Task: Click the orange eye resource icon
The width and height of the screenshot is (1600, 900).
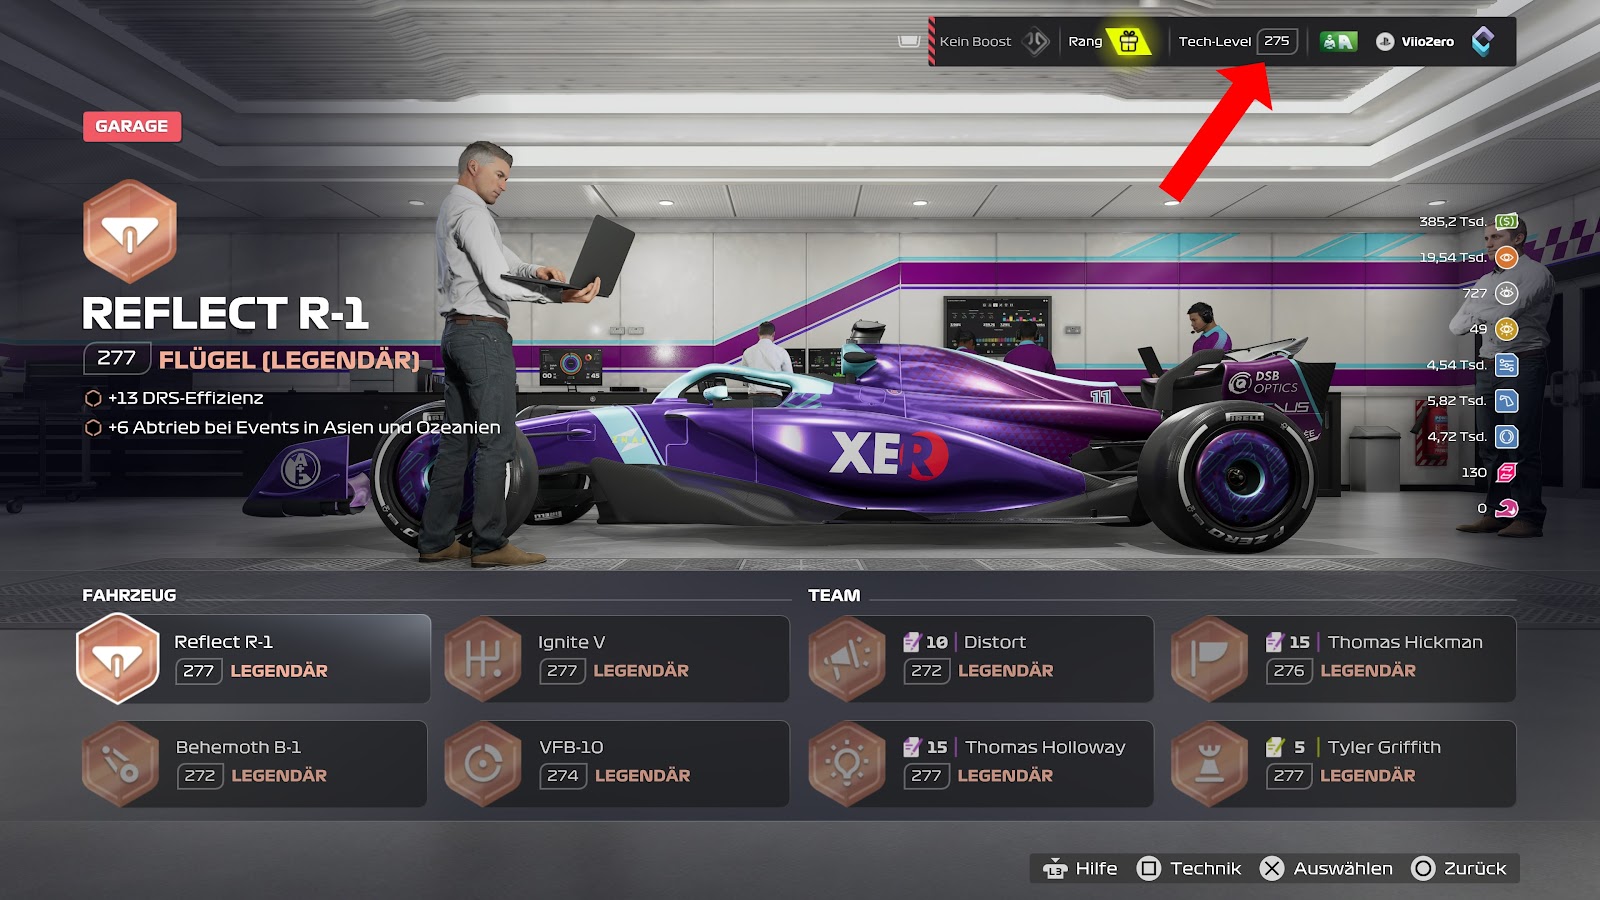Action: (1506, 257)
